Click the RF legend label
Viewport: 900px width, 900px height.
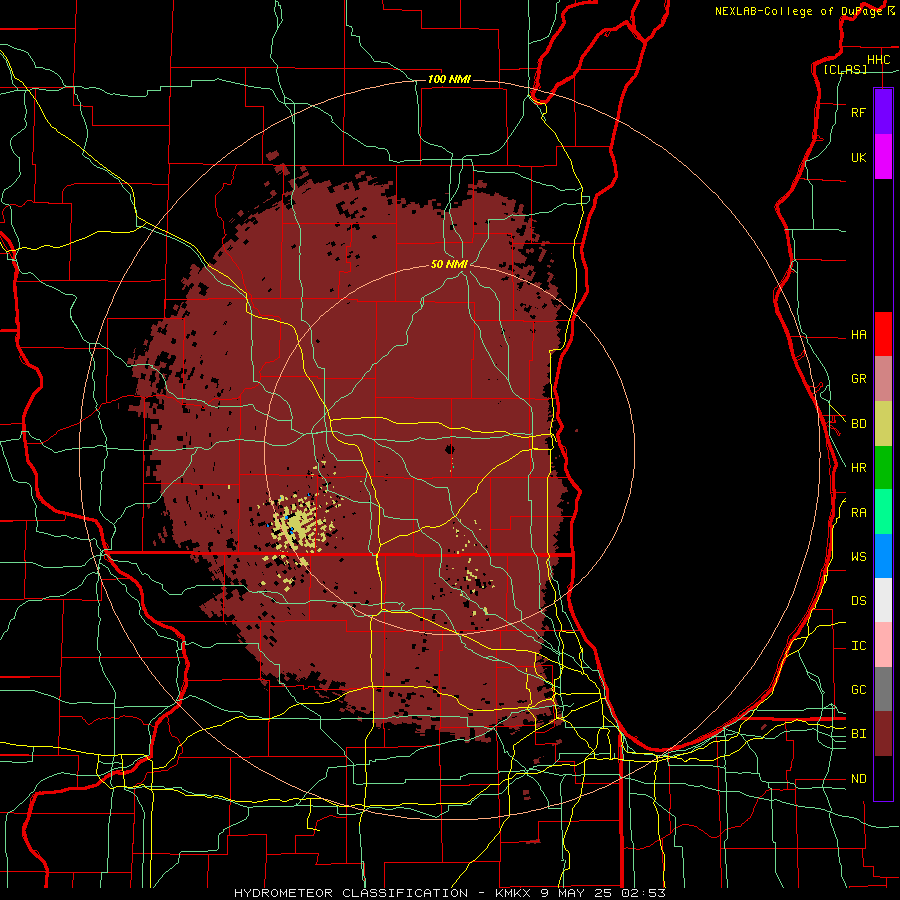pyautogui.click(x=858, y=113)
